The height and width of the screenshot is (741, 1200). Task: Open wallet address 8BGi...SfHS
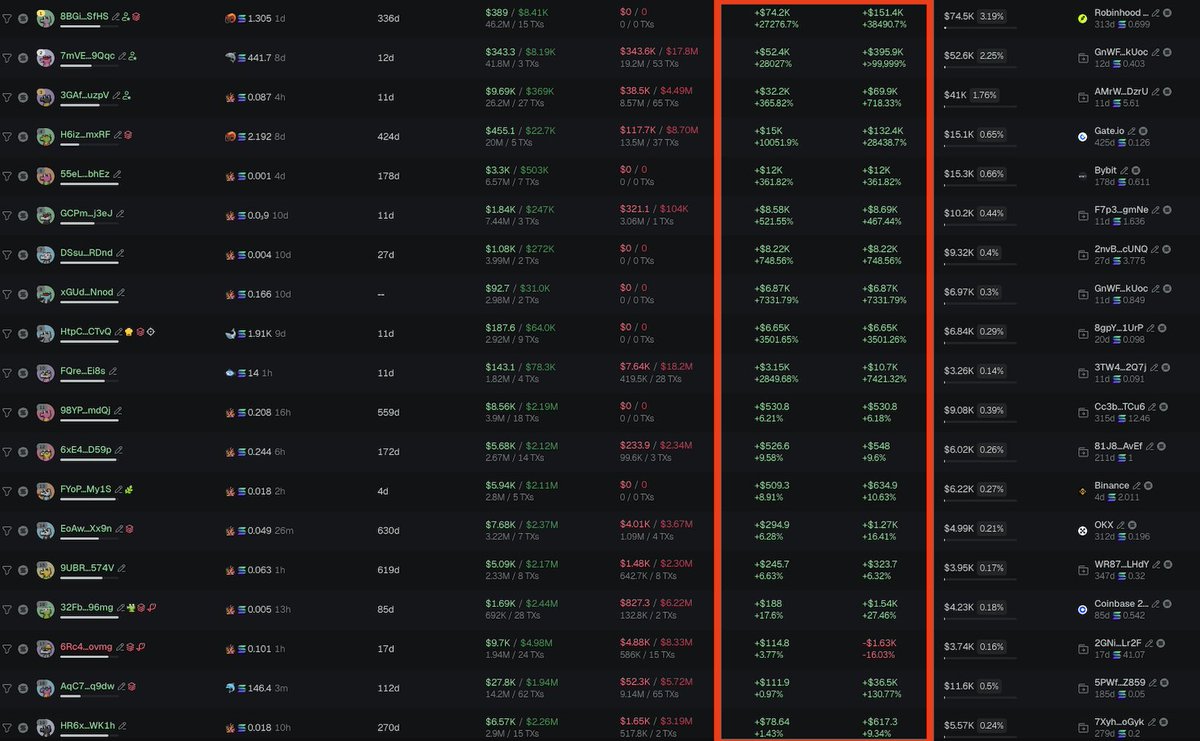(84, 16)
